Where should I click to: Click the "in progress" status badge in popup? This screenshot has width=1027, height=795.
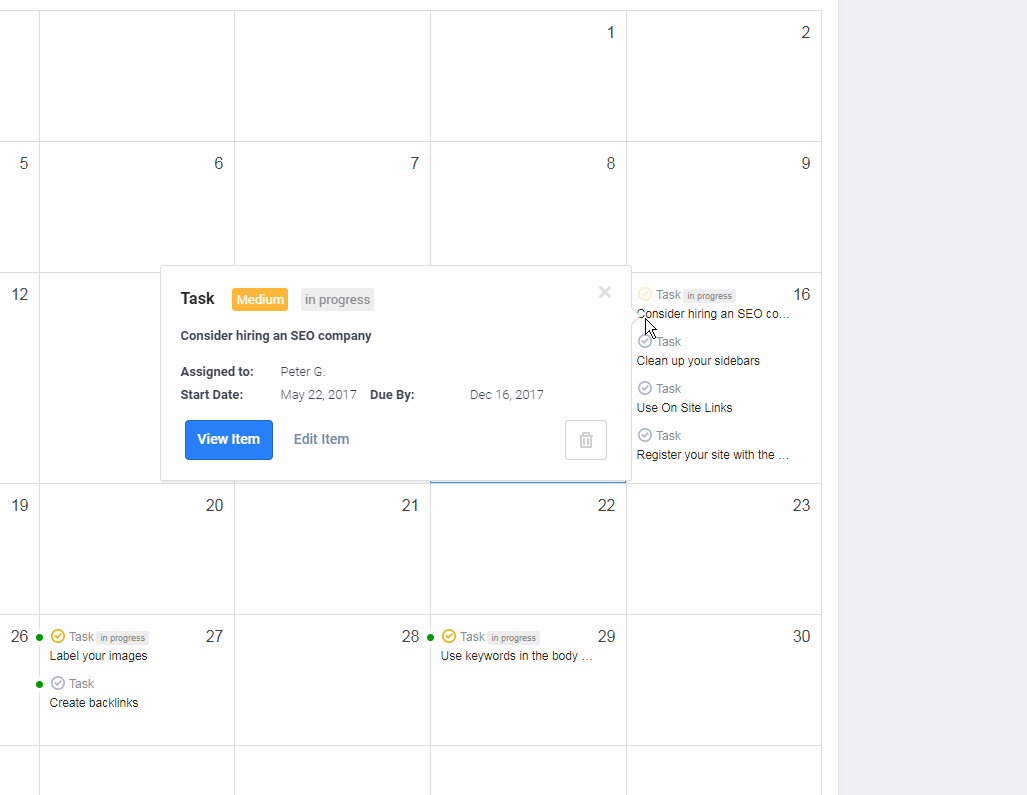[x=337, y=299]
